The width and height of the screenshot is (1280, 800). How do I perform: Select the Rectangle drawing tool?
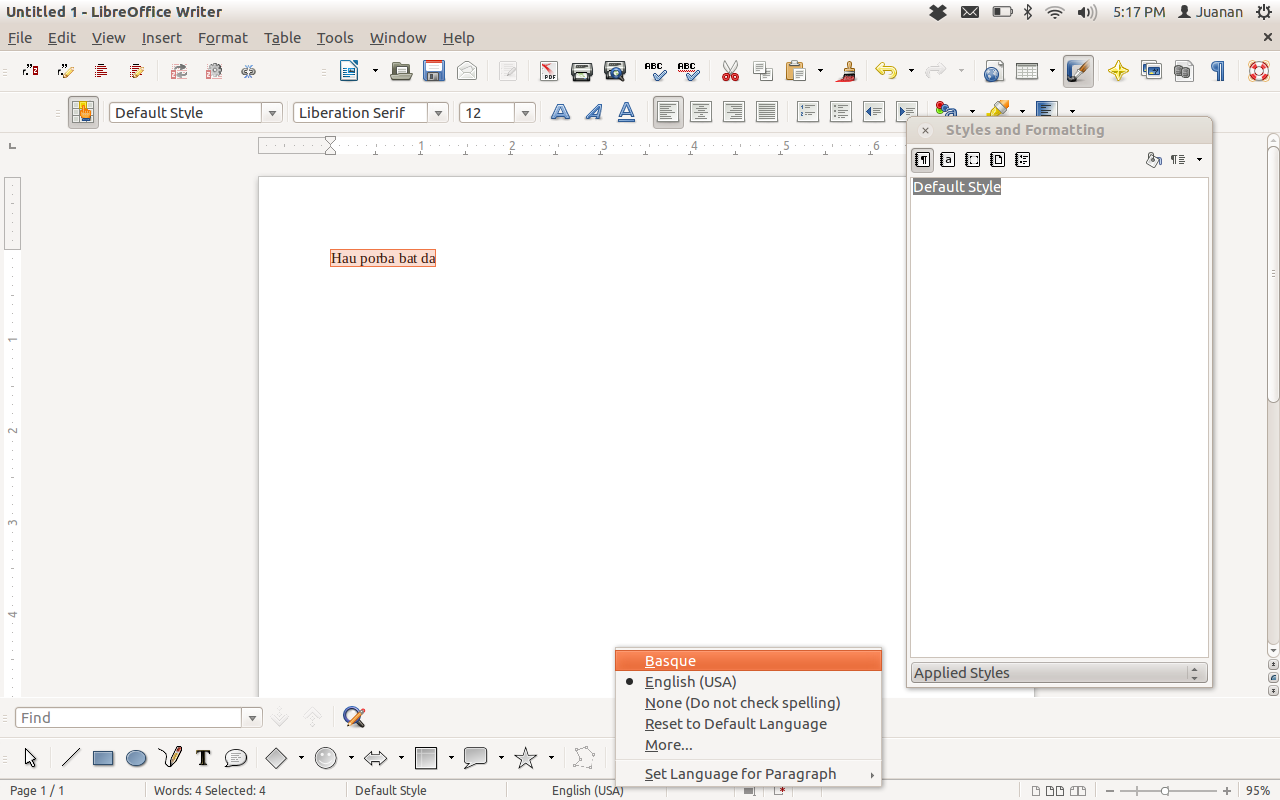tap(103, 758)
